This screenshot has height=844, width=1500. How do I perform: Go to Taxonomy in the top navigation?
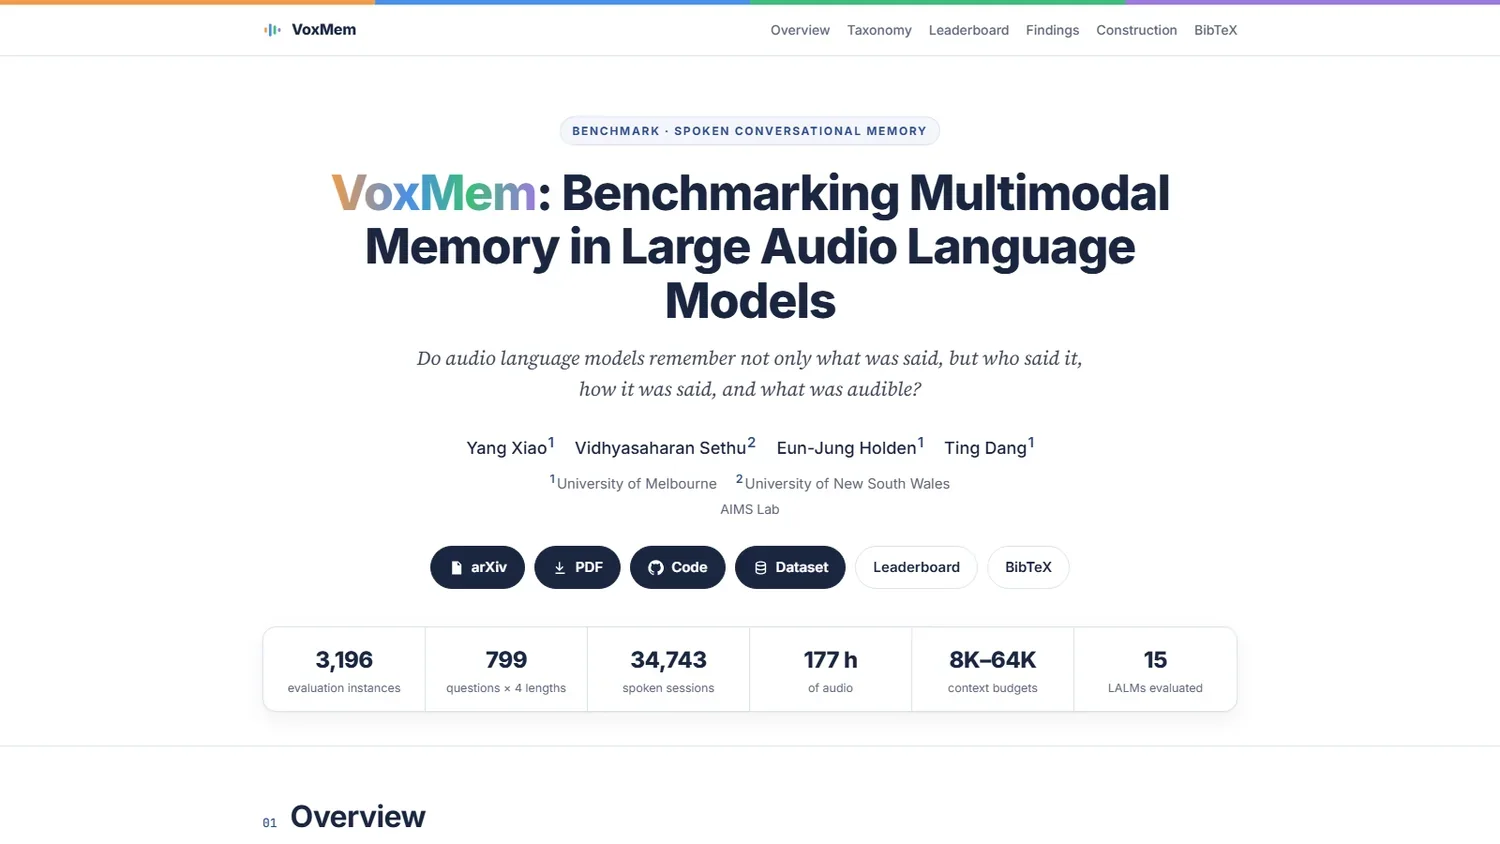click(x=879, y=30)
